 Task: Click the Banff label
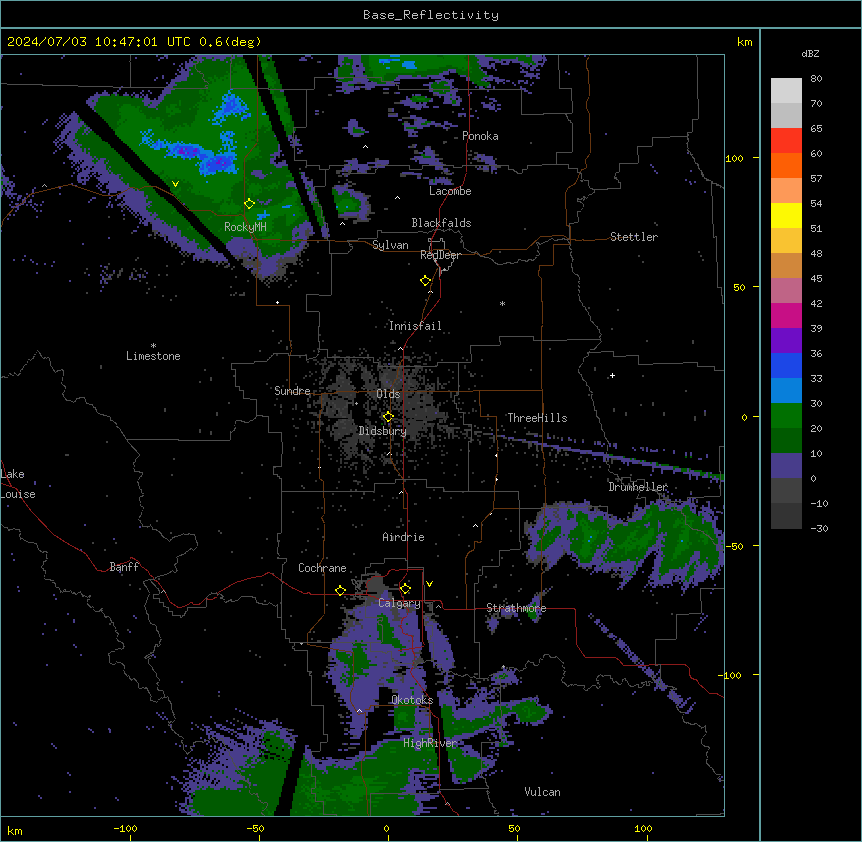click(x=124, y=567)
